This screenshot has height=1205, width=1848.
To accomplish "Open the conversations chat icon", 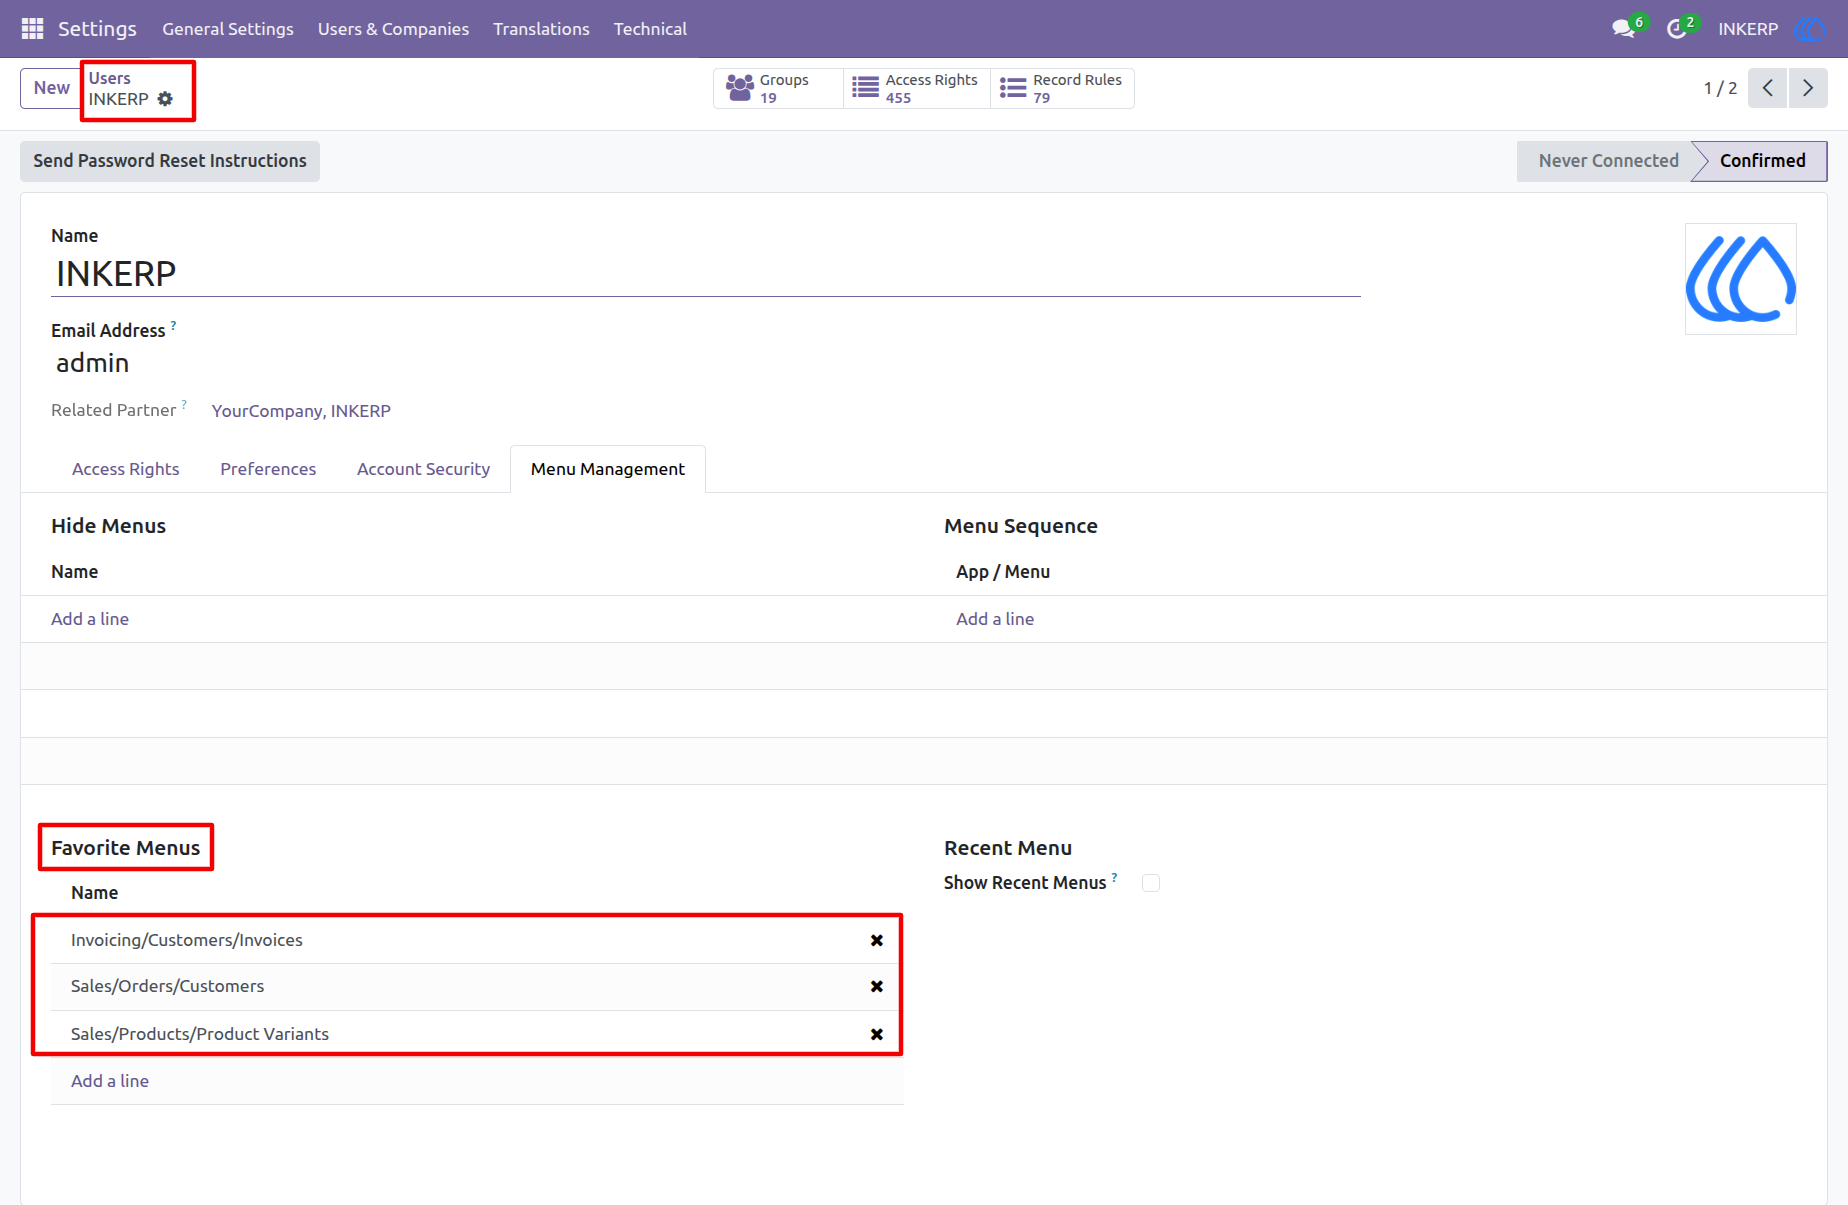I will [x=1623, y=29].
